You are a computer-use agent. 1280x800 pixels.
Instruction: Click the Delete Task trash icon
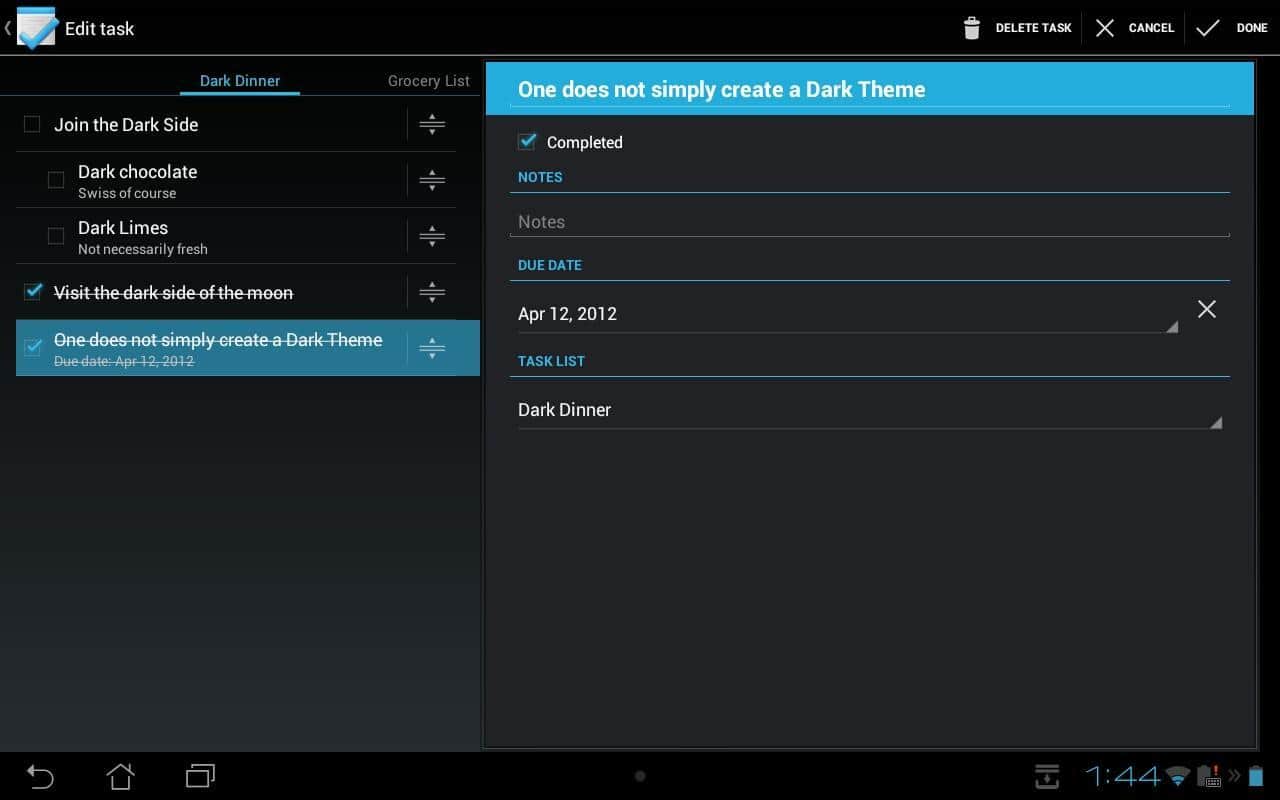tap(971, 28)
